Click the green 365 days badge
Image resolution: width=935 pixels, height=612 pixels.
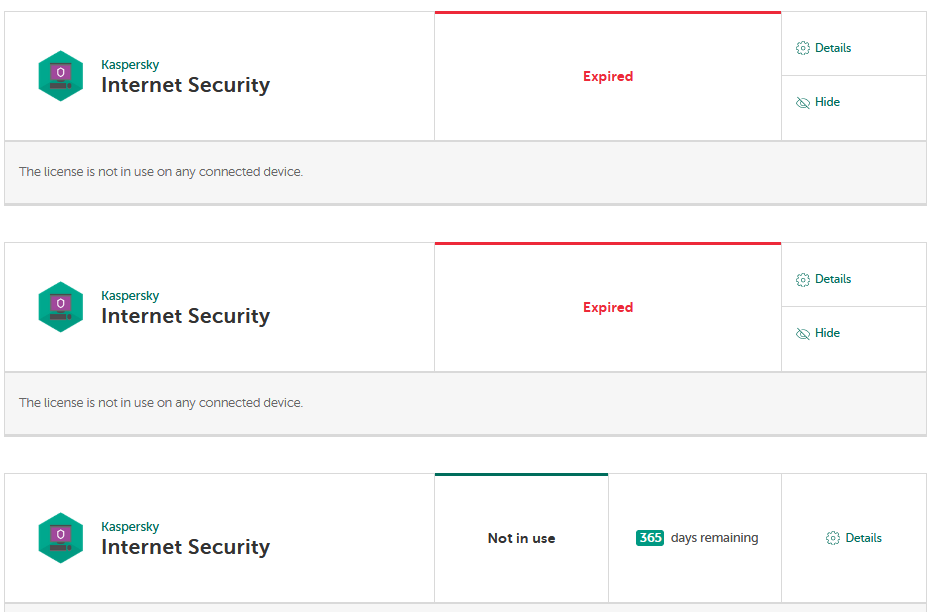pos(650,538)
